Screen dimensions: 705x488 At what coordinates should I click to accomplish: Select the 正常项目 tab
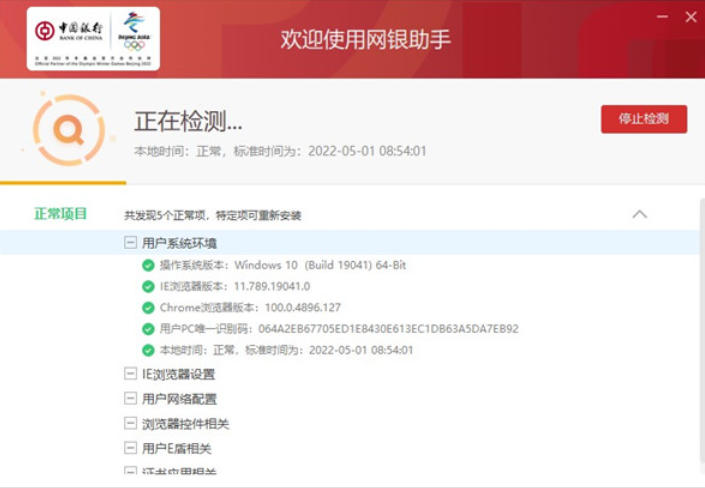[61, 214]
